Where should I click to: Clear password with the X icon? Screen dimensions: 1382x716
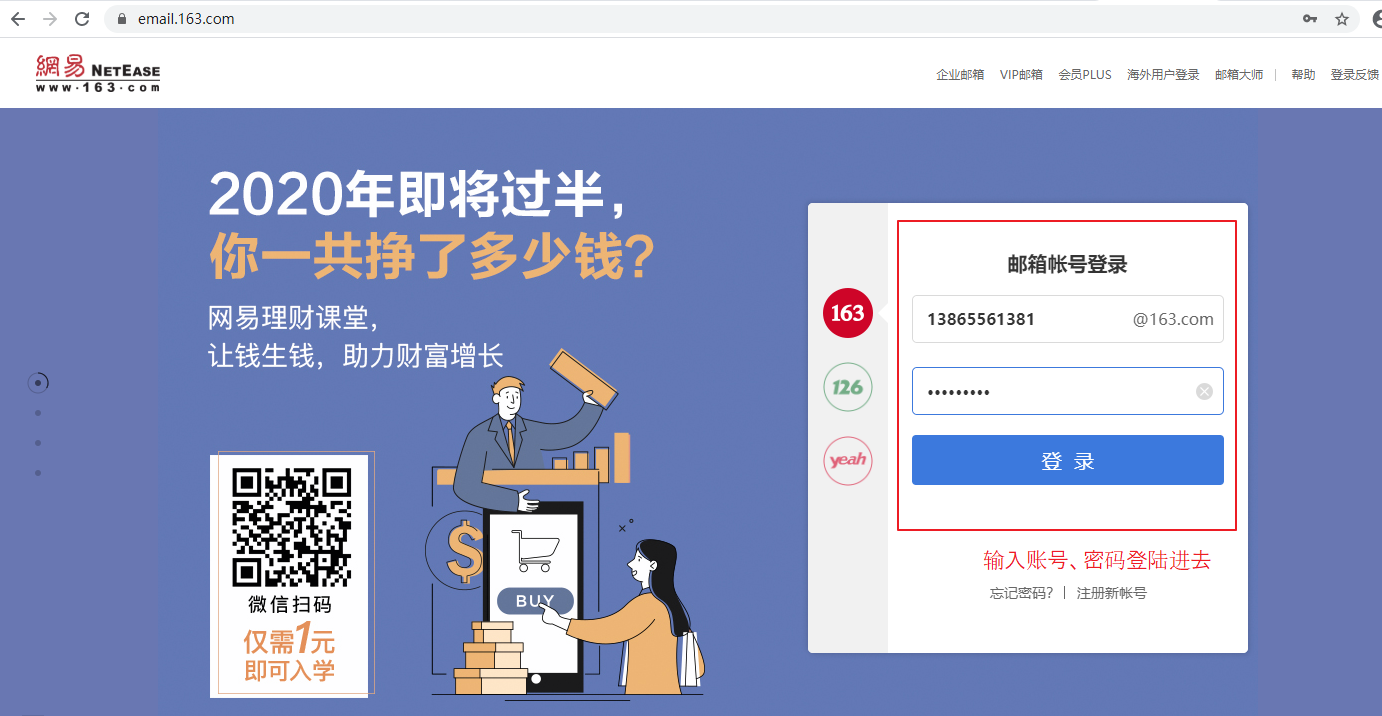[1205, 391]
